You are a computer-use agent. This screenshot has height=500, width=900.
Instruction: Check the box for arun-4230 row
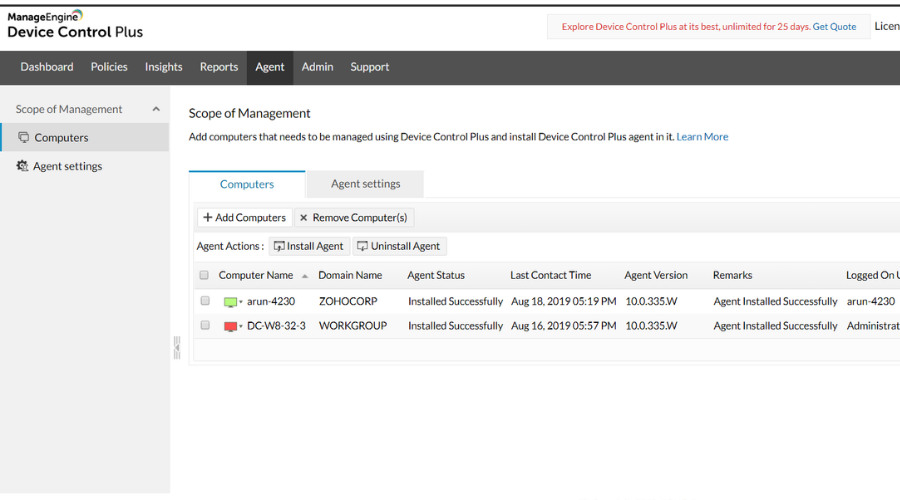pos(205,301)
